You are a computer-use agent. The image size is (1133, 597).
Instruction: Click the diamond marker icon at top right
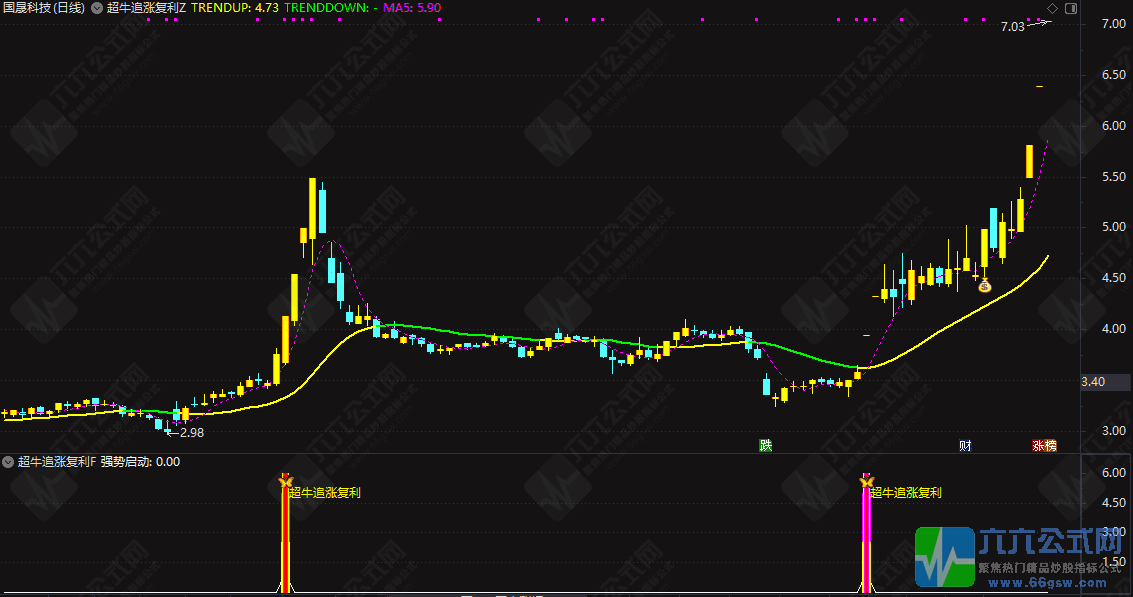point(1052,8)
